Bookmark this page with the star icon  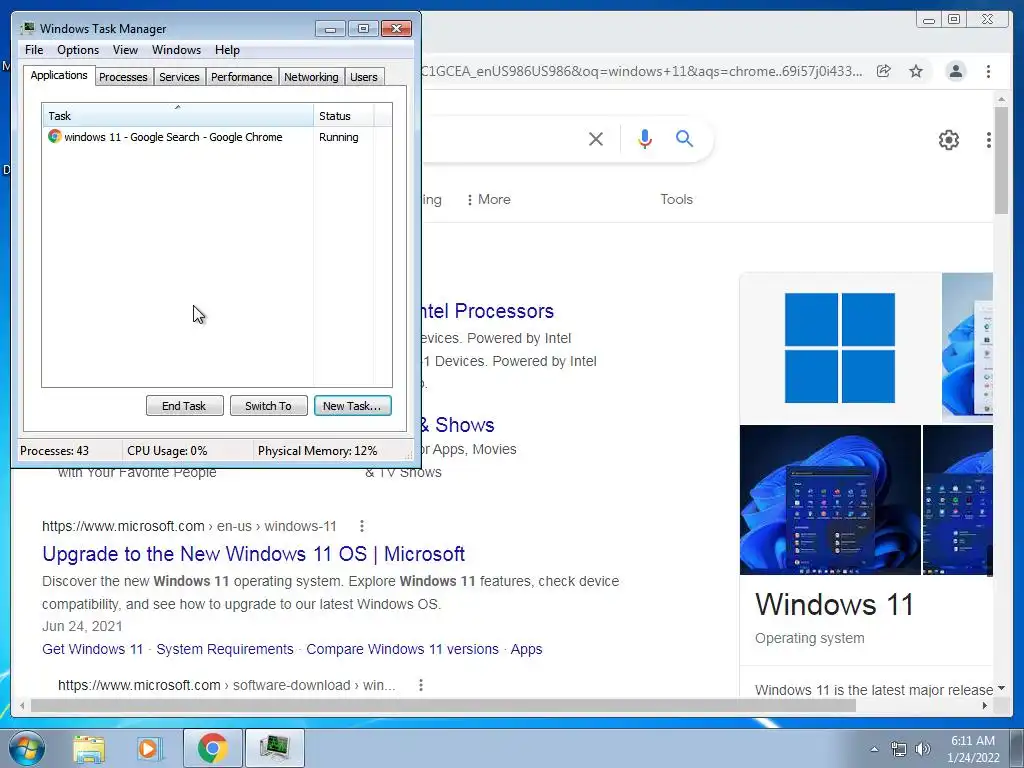coord(916,71)
